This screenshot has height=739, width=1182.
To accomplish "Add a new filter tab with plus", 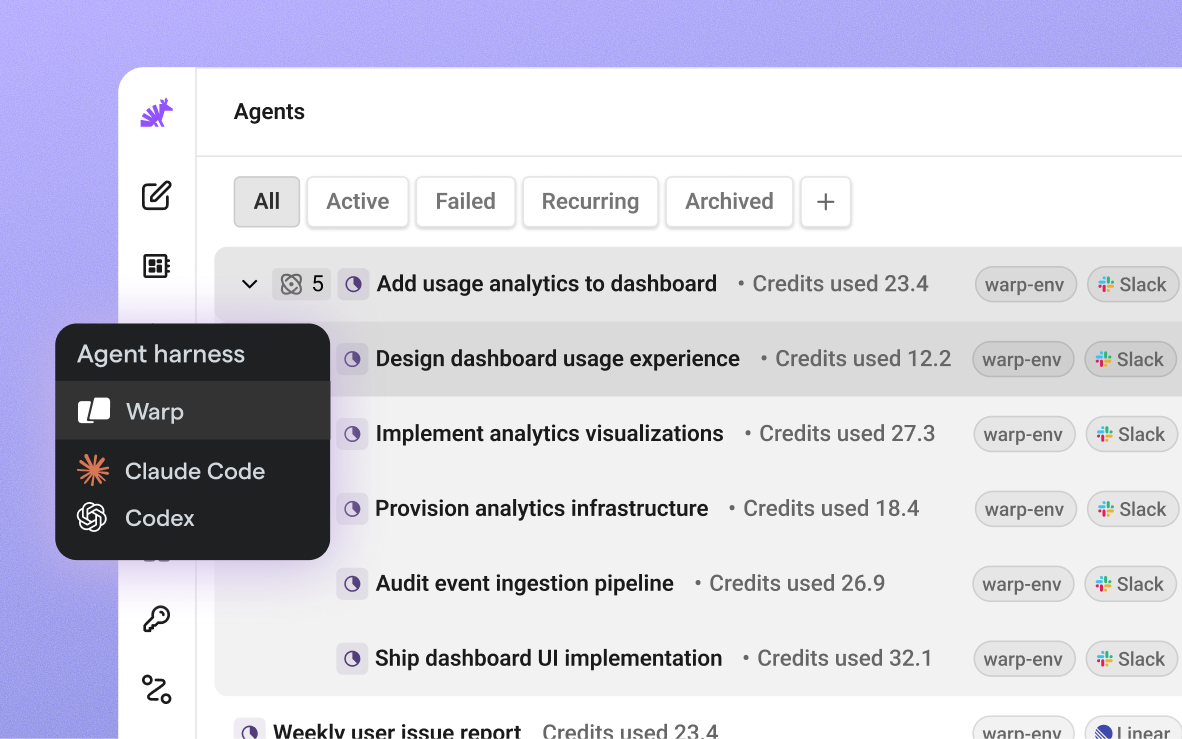I will pyautogui.click(x=825, y=201).
